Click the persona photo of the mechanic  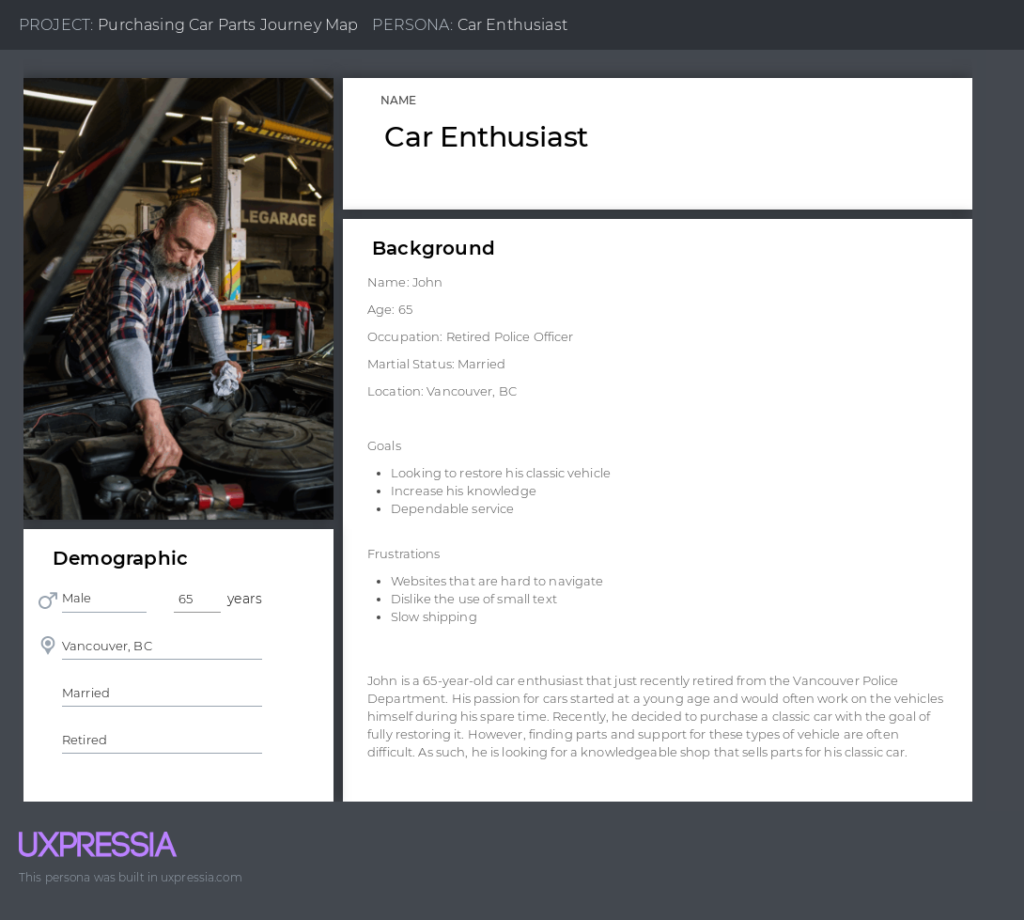pyautogui.click(x=178, y=298)
